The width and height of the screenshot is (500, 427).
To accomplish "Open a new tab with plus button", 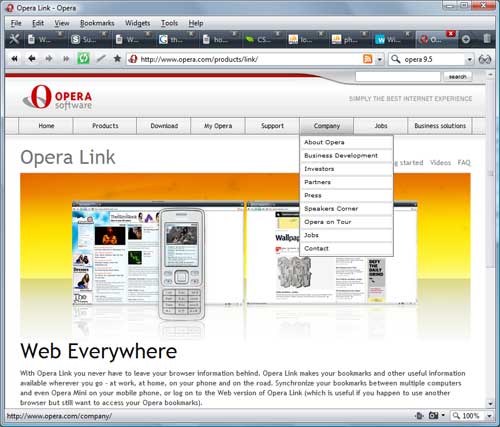I will click(x=466, y=39).
